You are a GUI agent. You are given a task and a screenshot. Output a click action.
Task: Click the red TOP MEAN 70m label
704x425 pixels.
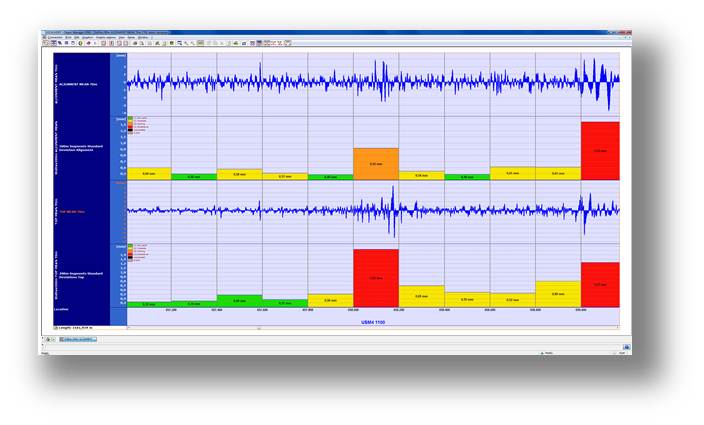(72, 211)
